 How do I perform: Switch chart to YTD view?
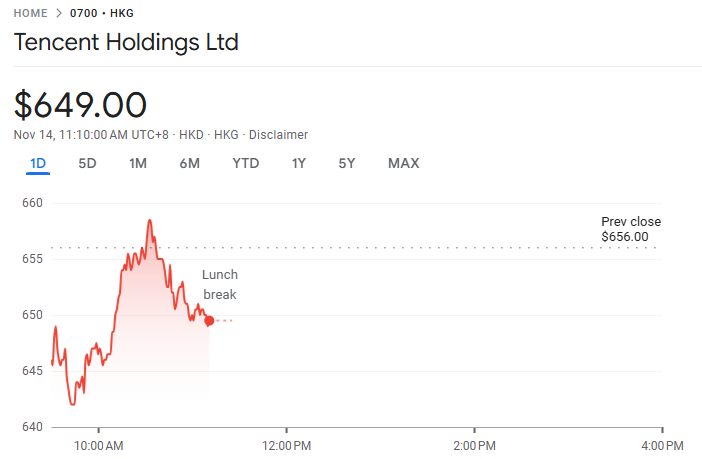245,163
